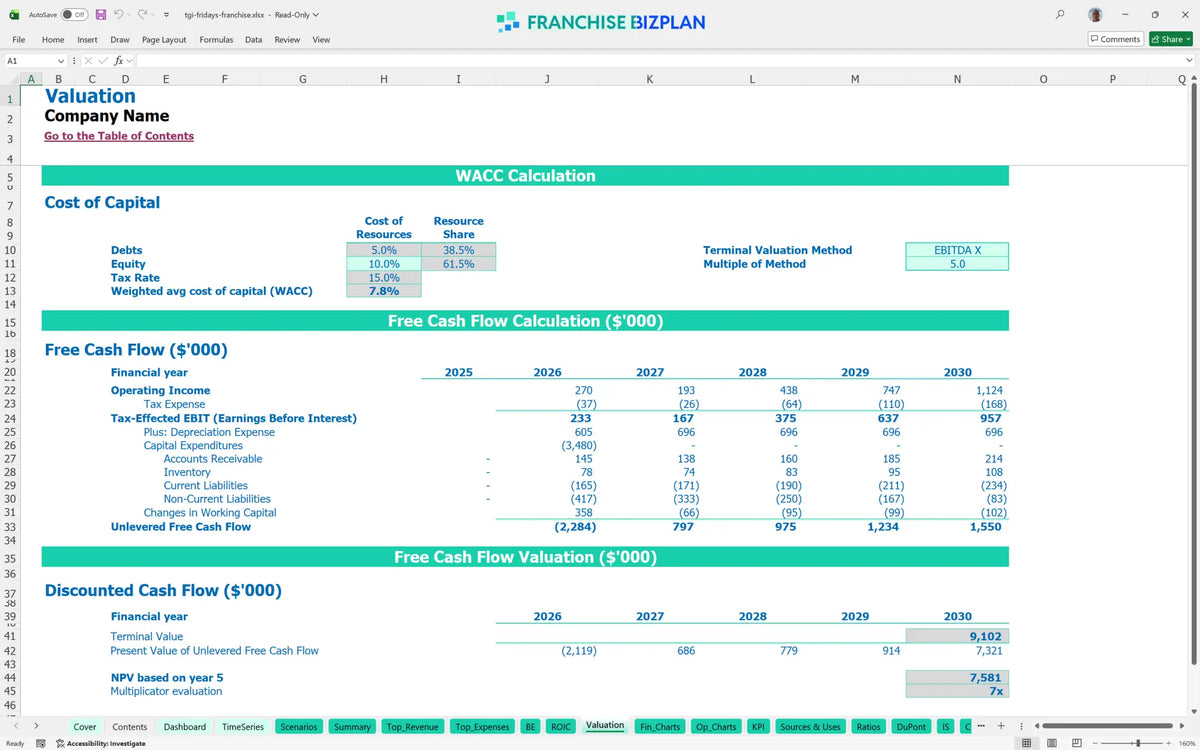Open the Redo history dropdown arrow
1200x750 pixels.
154,15
